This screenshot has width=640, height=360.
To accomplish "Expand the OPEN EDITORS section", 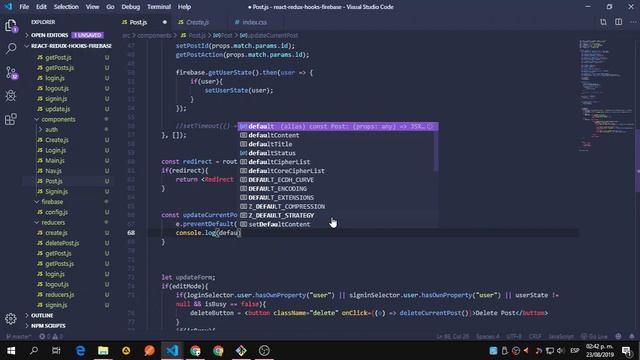I will (x=65, y=35).
